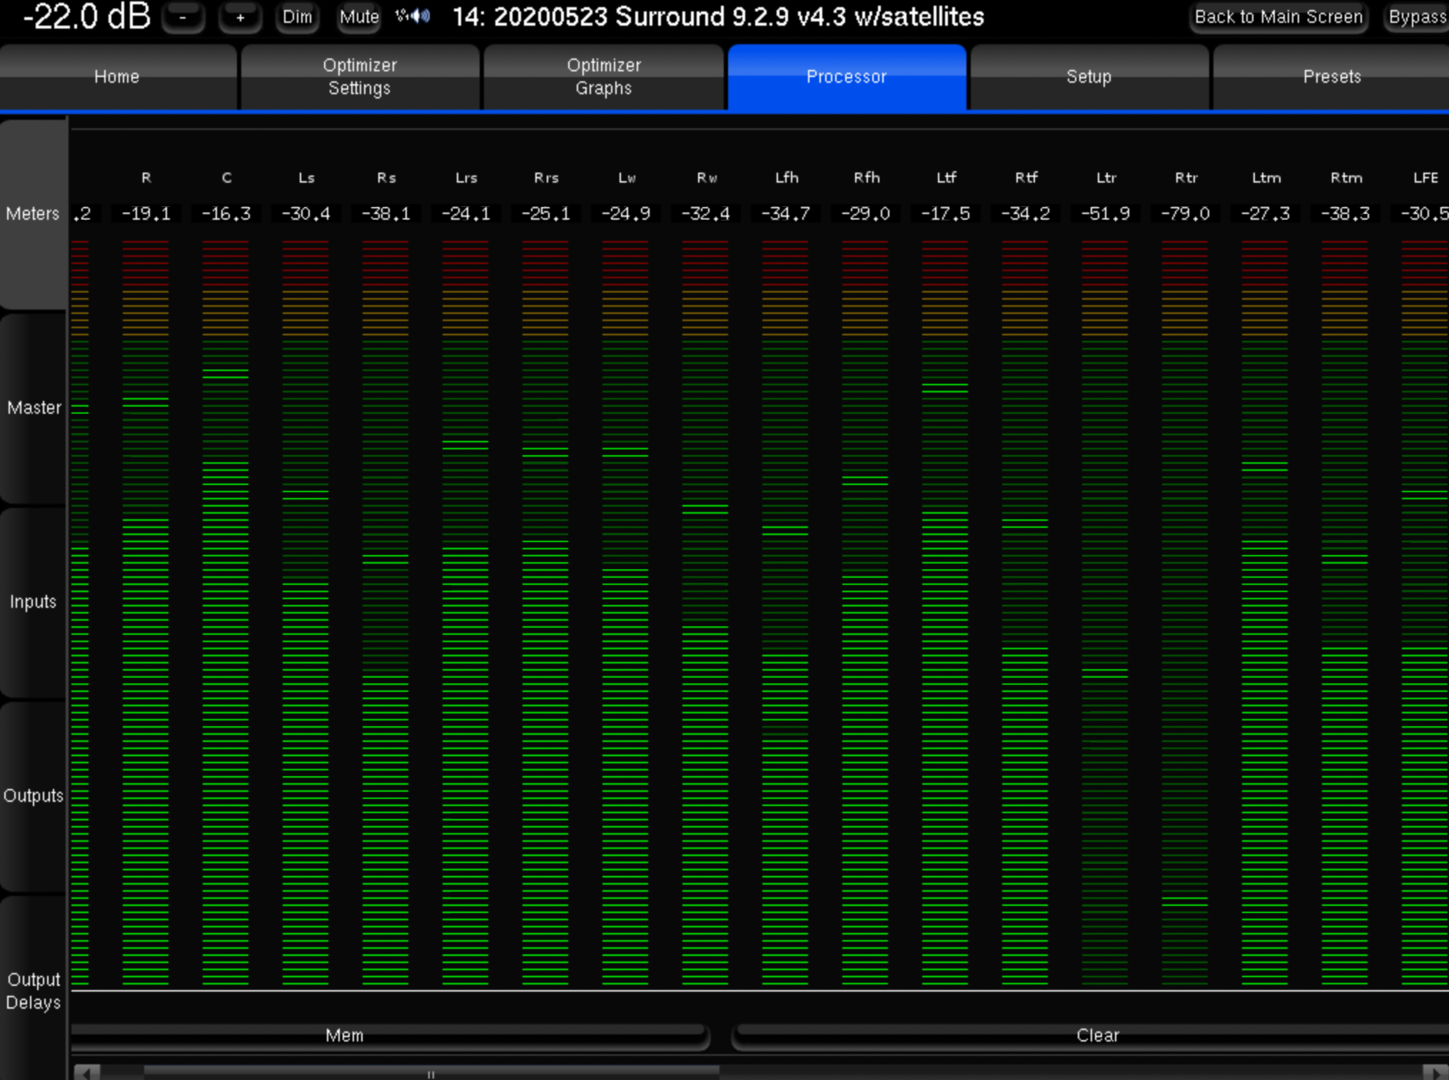The height and width of the screenshot is (1080, 1449).
Task: Open the Optimizer Settings tab
Action: [x=360, y=77]
